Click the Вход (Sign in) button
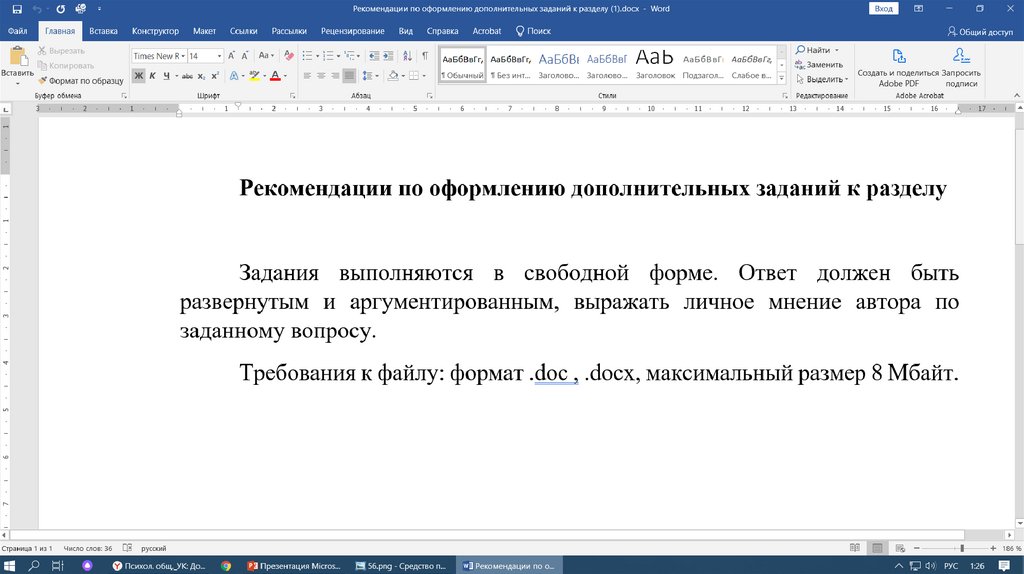The image size is (1024, 574). coord(883,8)
